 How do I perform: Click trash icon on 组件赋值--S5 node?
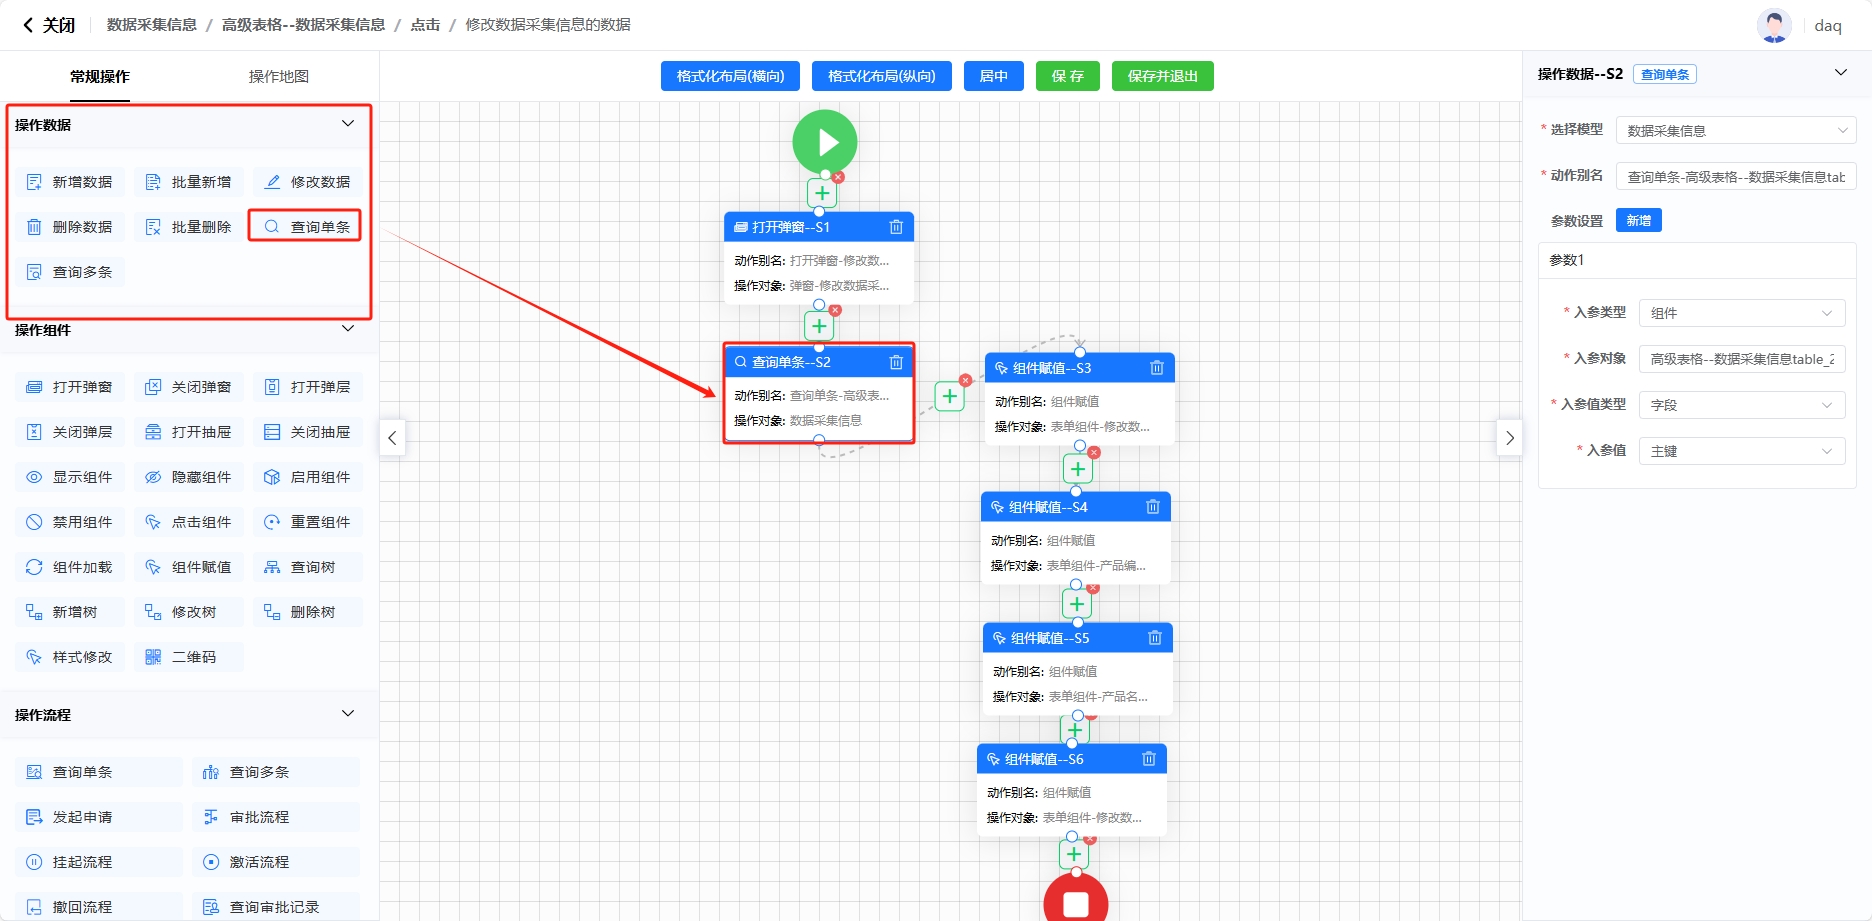(x=1155, y=638)
